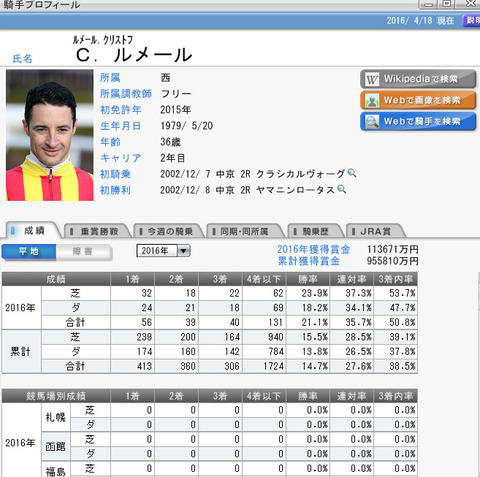Click the 年齢 value 36歳

tap(170, 142)
